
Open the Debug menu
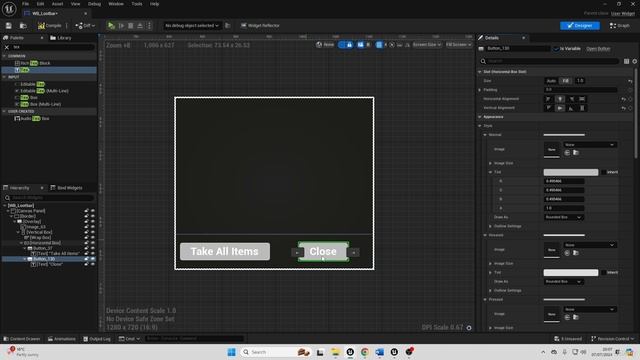pos(94,4)
